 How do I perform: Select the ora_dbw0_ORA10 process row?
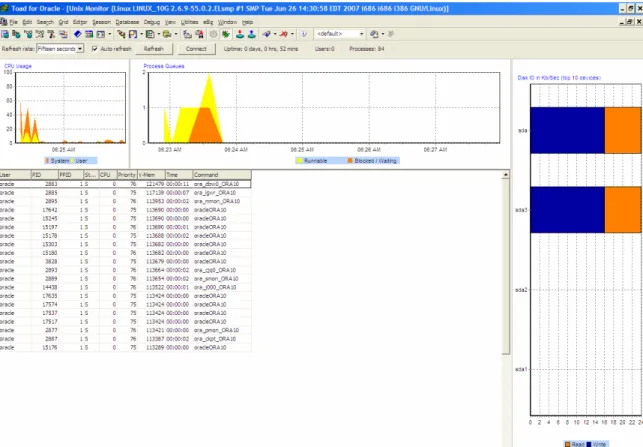pos(125,184)
